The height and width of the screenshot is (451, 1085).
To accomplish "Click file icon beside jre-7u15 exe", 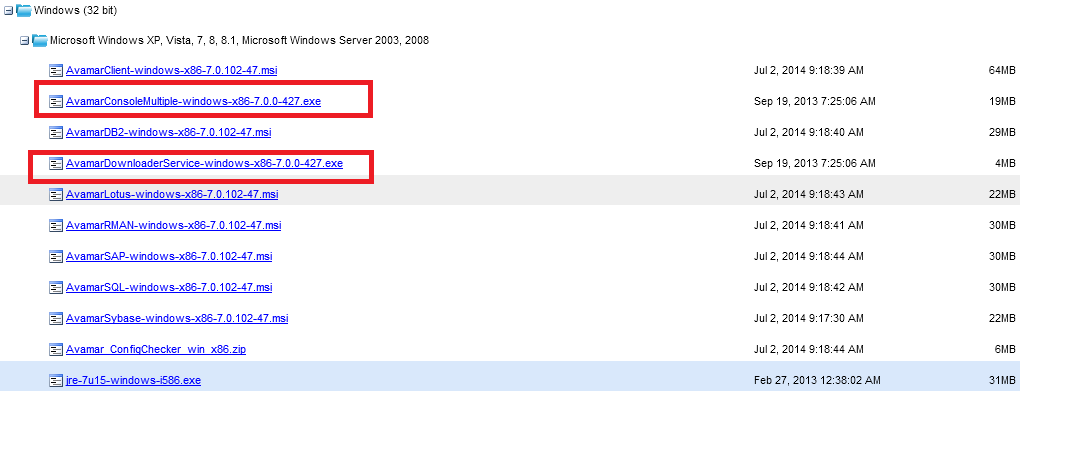I will (56, 381).
